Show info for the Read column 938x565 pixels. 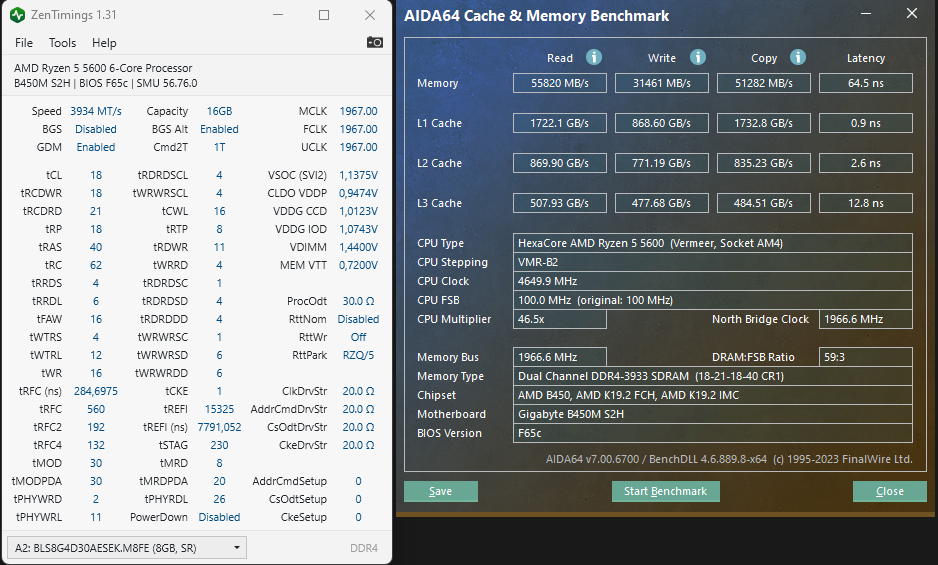[x=593, y=57]
